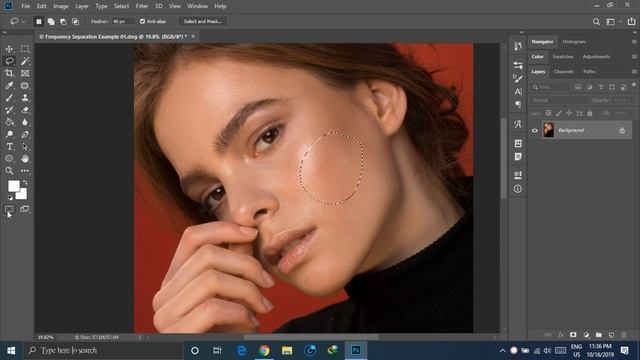Change screen mode icon in toolbar
640x360 pixels.
(x=25, y=209)
